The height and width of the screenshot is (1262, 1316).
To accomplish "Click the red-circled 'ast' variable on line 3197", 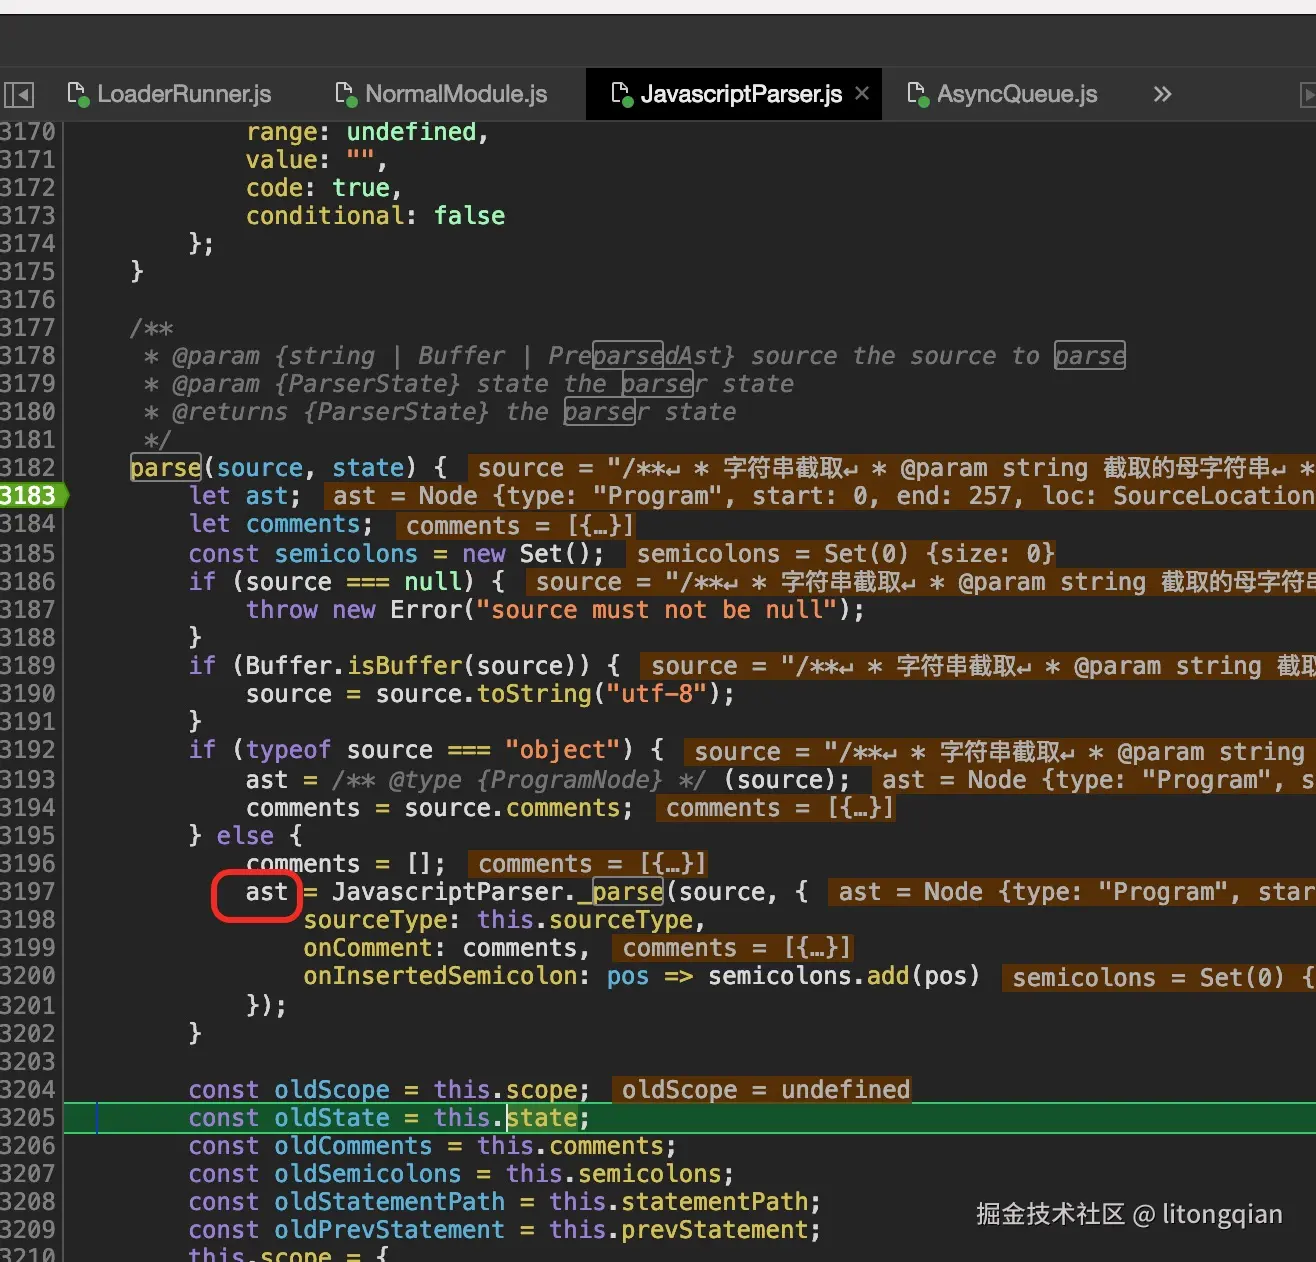I will pyautogui.click(x=266, y=892).
